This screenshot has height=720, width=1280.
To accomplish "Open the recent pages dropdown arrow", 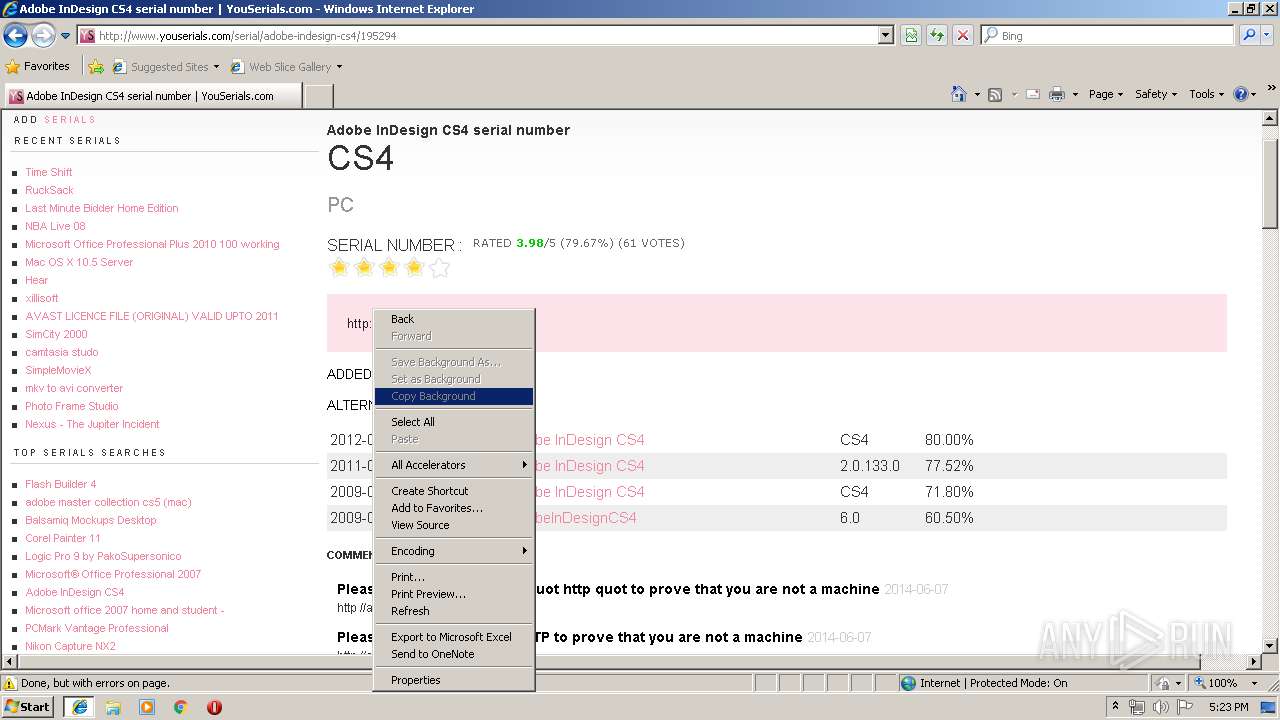I will [65, 36].
